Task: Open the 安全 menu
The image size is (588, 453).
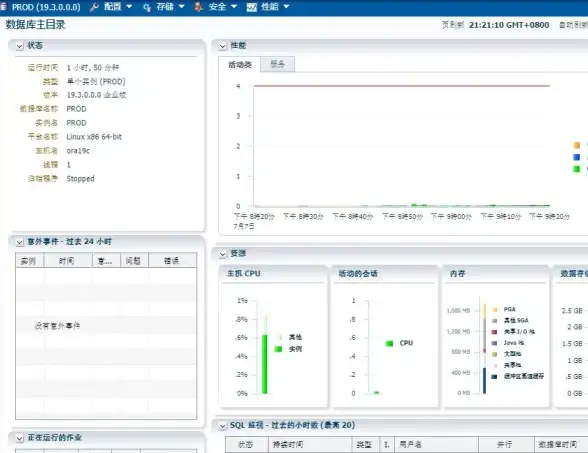Action: pyautogui.click(x=218, y=7)
